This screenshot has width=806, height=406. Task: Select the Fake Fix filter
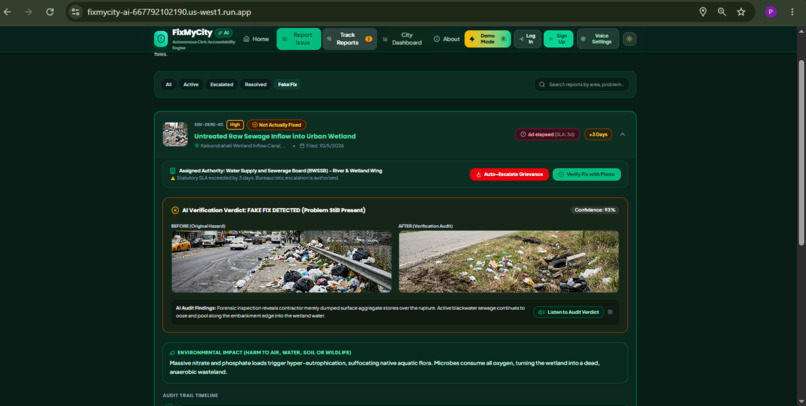click(287, 84)
